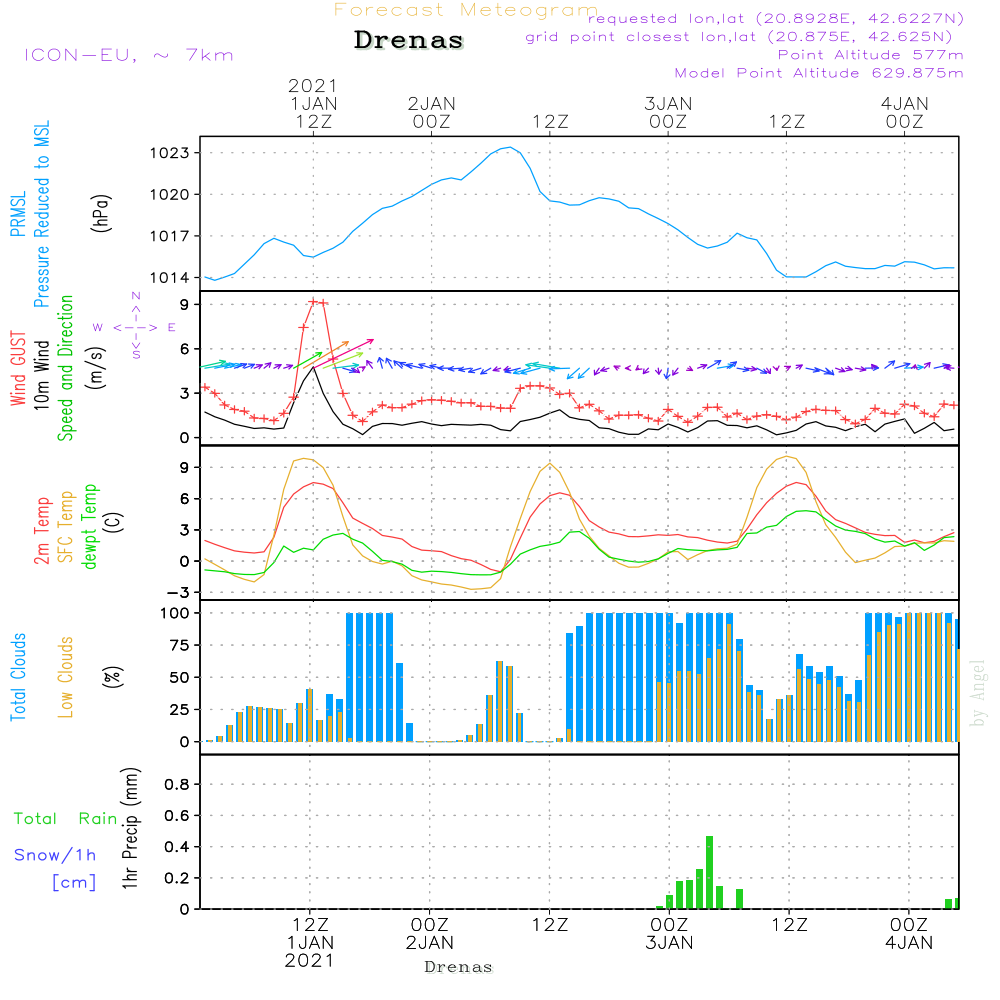Viewport: 1000px width, 1000px height.
Task: Click the "0.8" precipitation axis value
Action: 177,784
